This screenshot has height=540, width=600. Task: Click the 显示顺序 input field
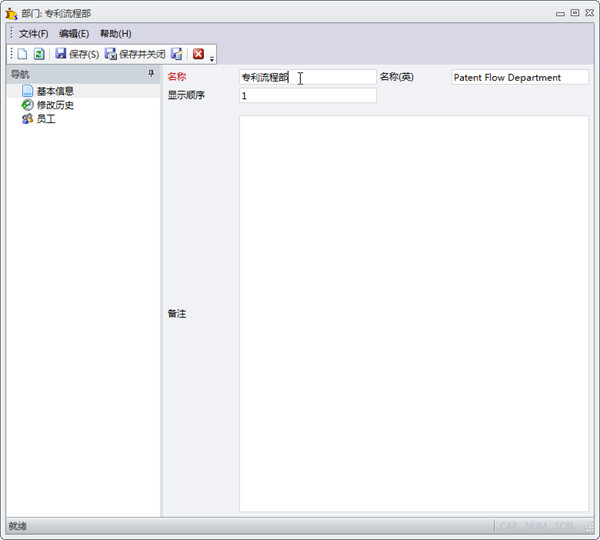pyautogui.click(x=308, y=96)
